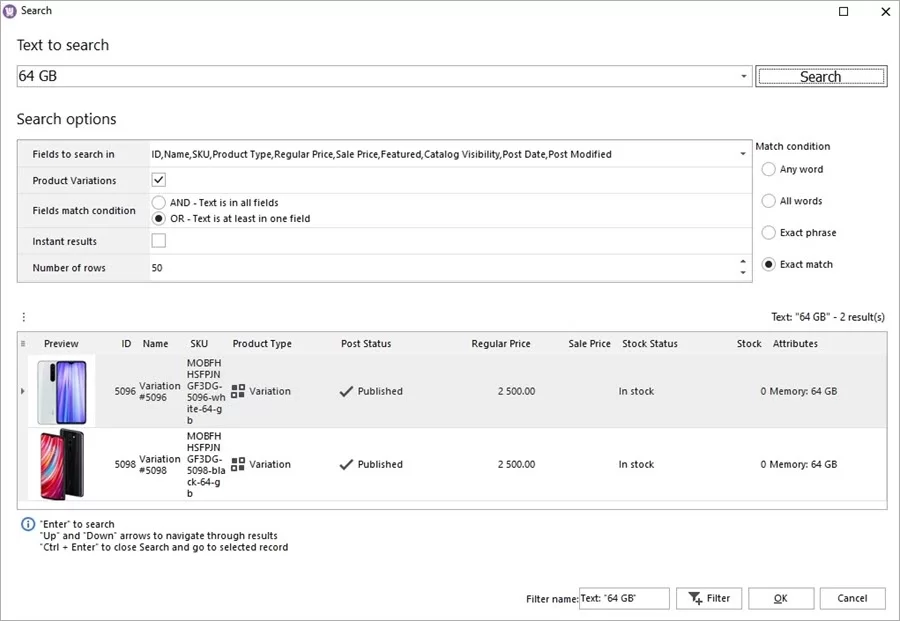Increase Number of rows with the up stepper

[744, 262]
